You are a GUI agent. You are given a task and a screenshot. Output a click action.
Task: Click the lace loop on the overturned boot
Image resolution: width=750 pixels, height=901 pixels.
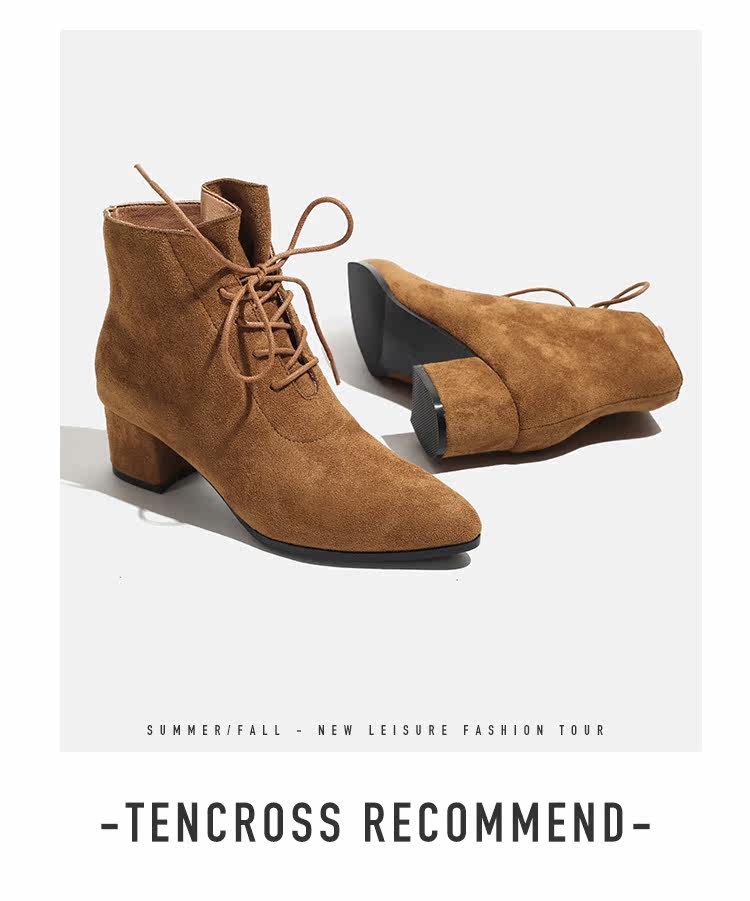tap(624, 294)
